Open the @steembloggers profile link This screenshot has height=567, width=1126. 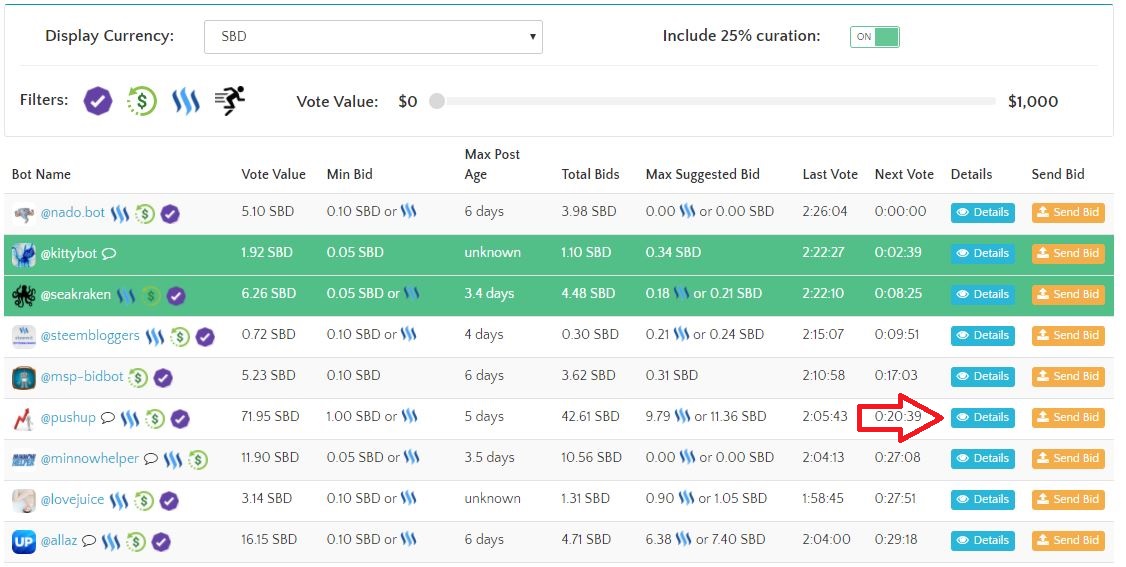click(x=90, y=336)
